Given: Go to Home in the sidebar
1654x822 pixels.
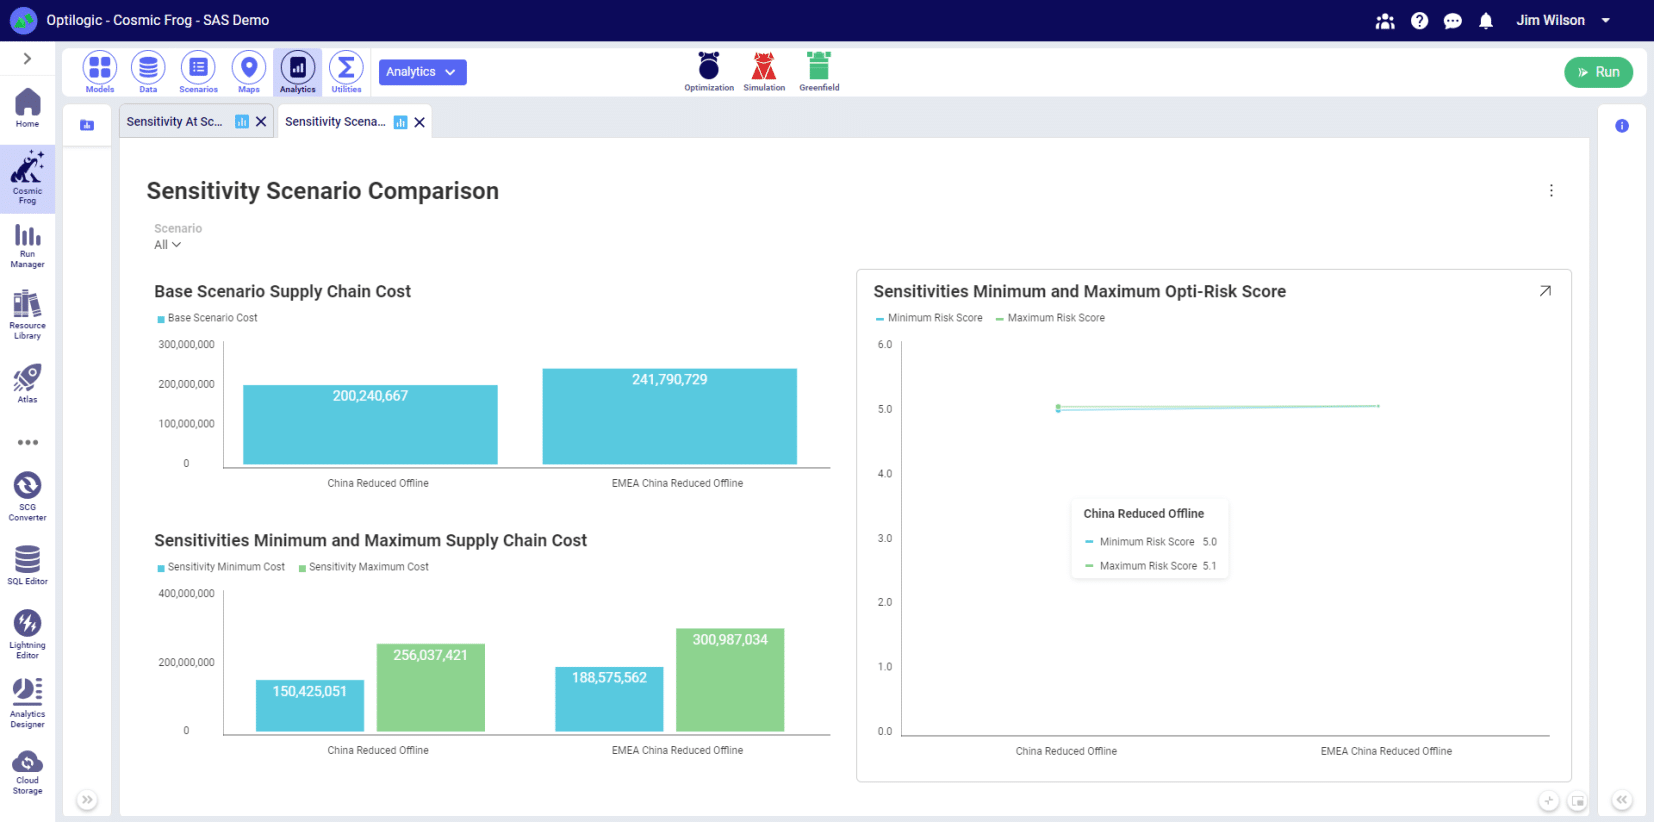Looking at the screenshot, I should (27, 108).
